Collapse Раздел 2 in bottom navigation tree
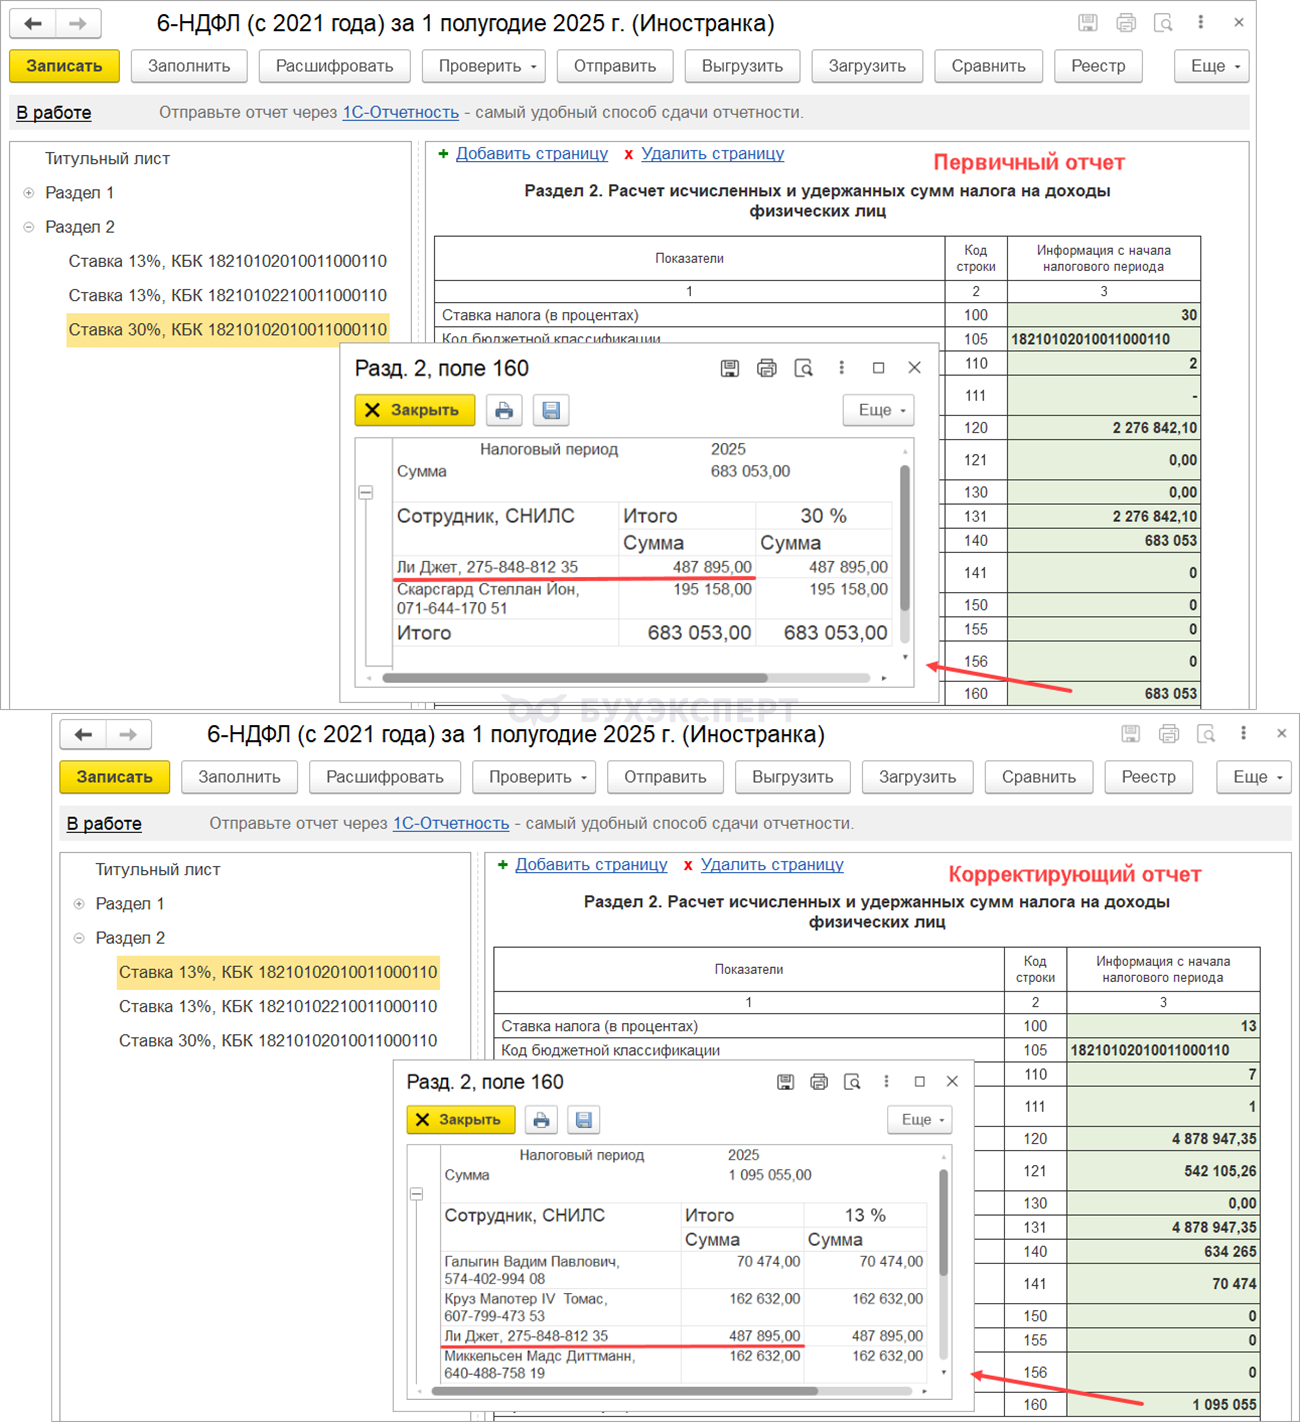This screenshot has height=1422, width=1300. [79, 938]
